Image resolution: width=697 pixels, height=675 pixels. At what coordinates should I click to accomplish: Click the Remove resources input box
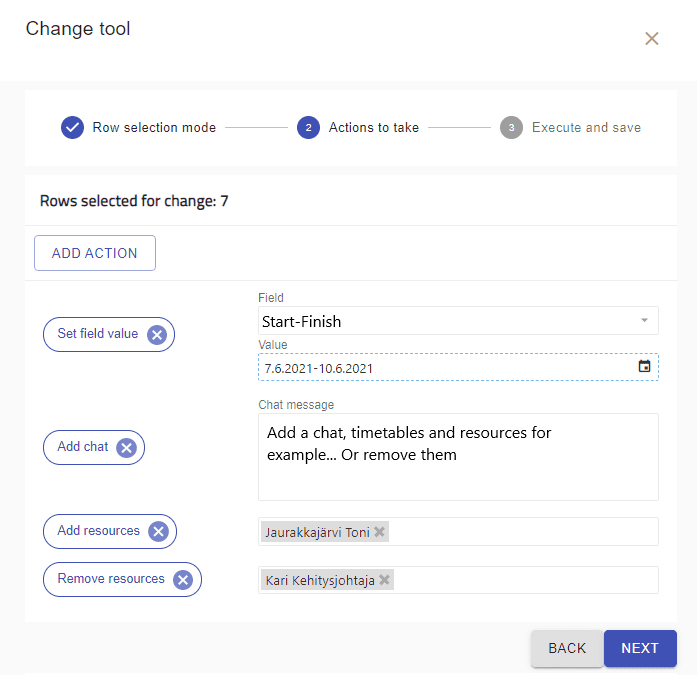click(458, 579)
